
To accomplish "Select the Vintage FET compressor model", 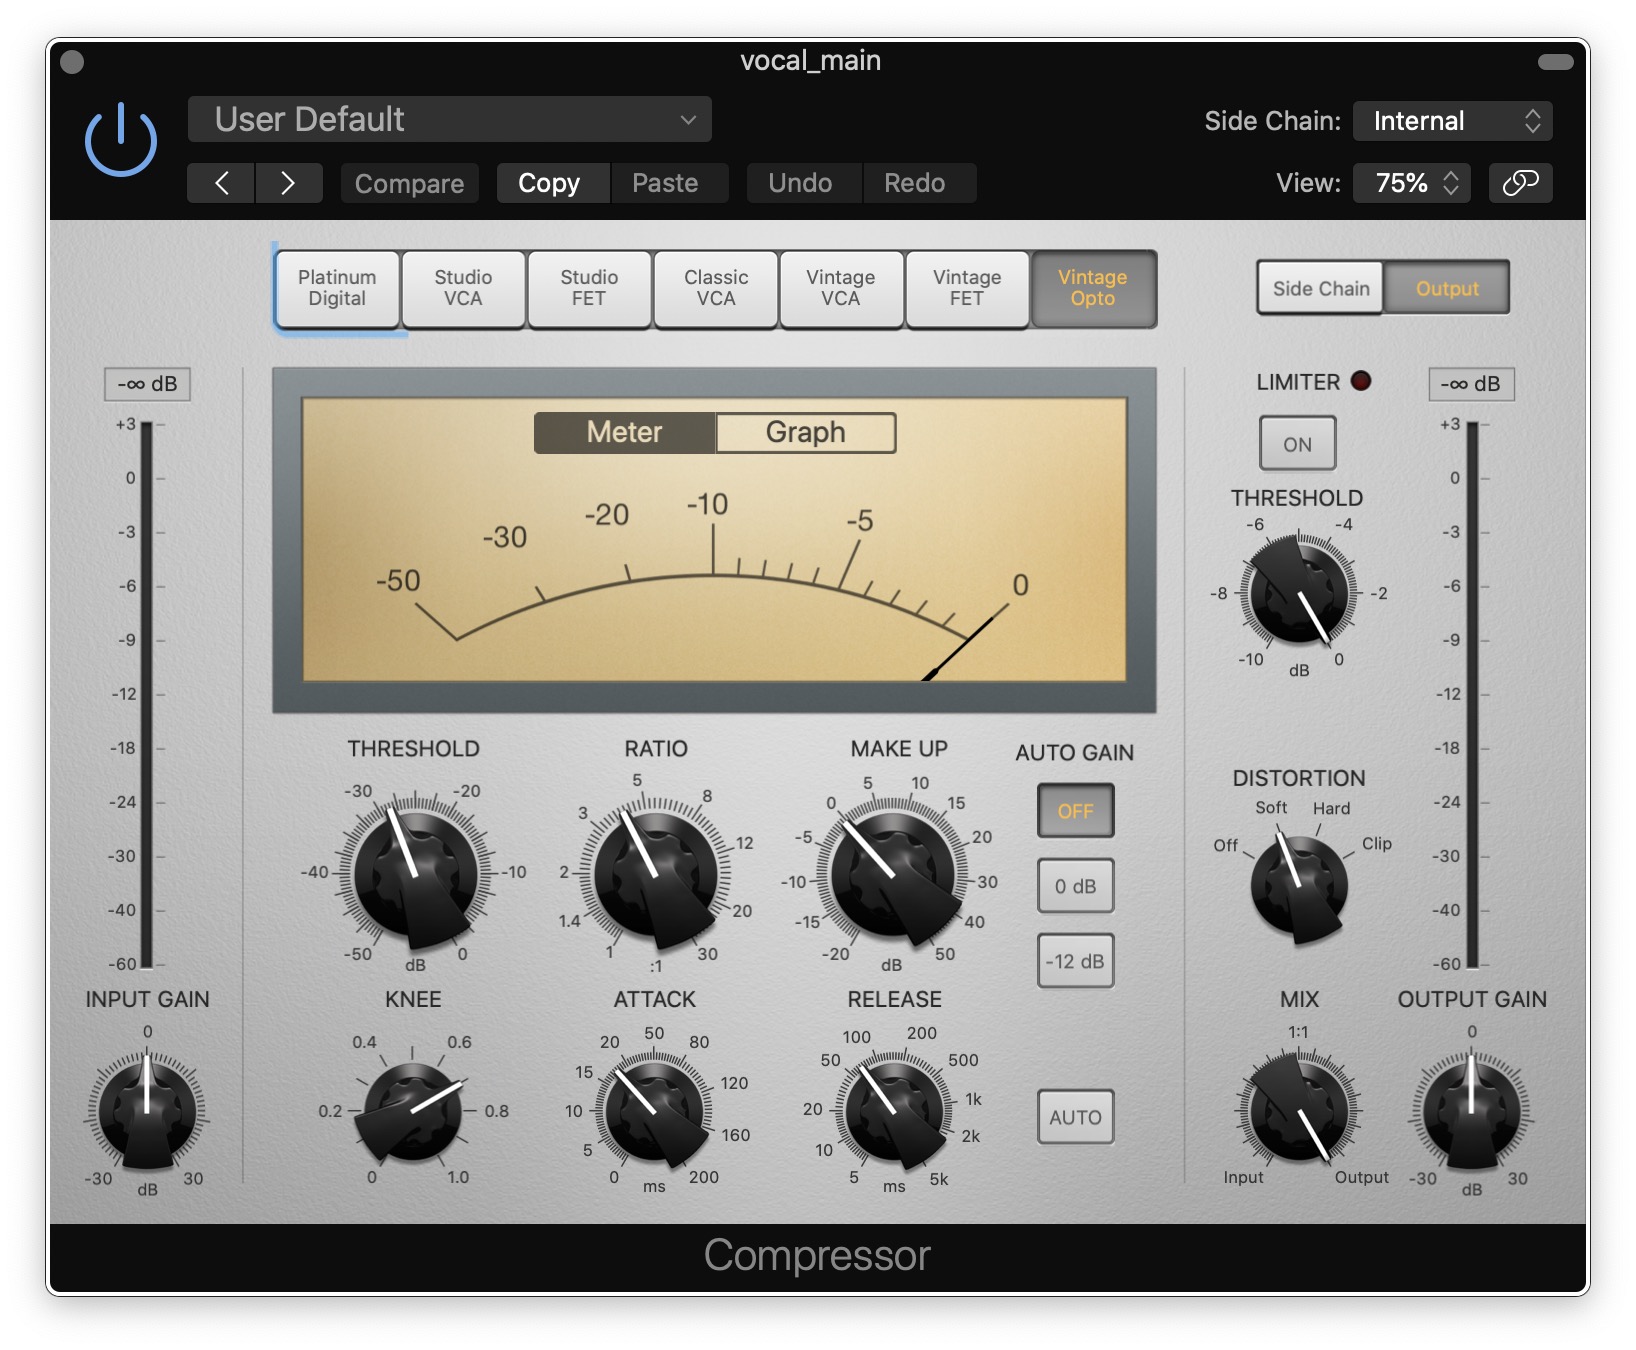I will coord(966,288).
